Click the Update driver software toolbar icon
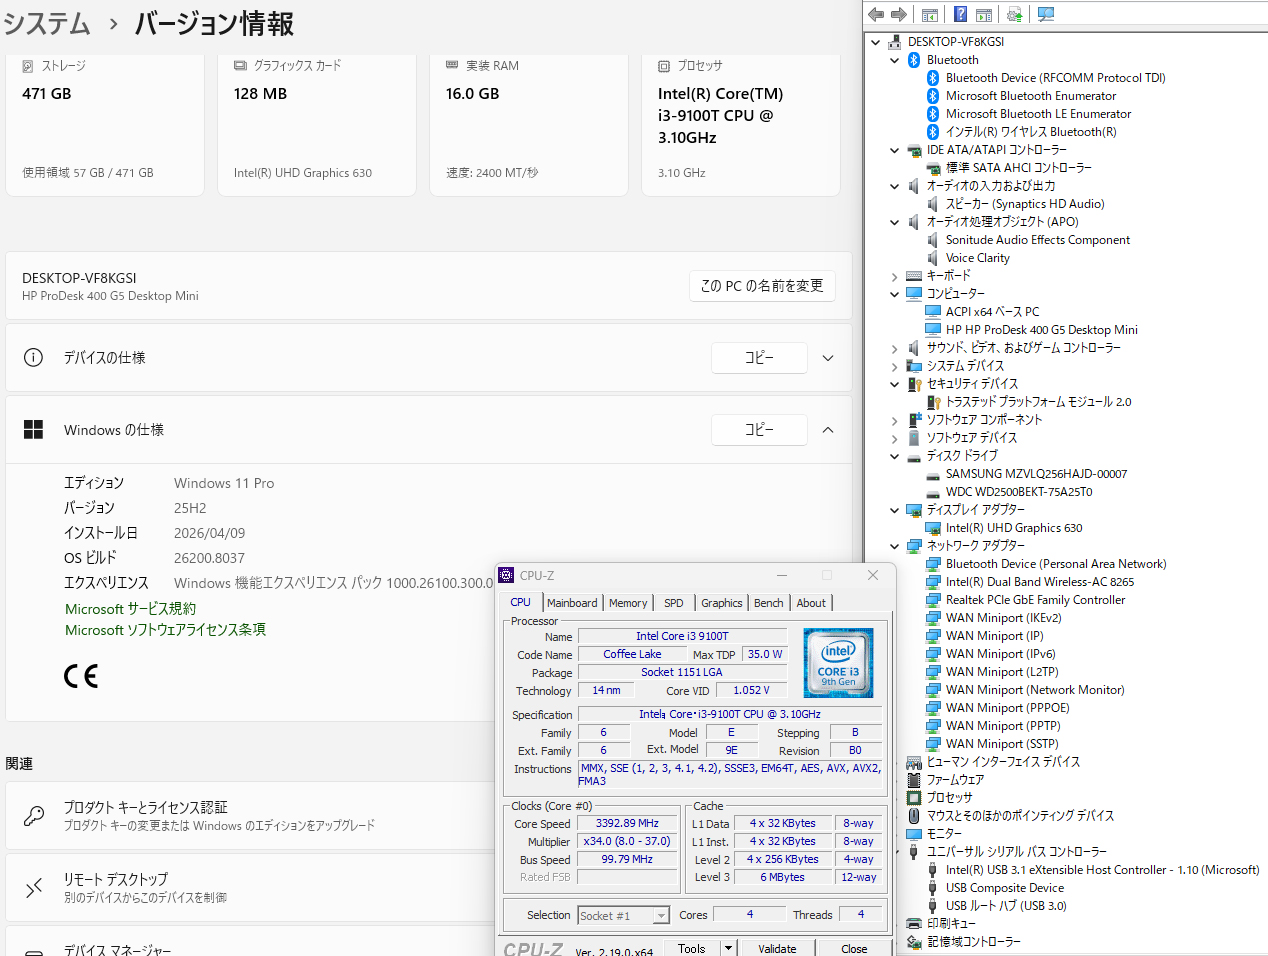 pos(1014,14)
